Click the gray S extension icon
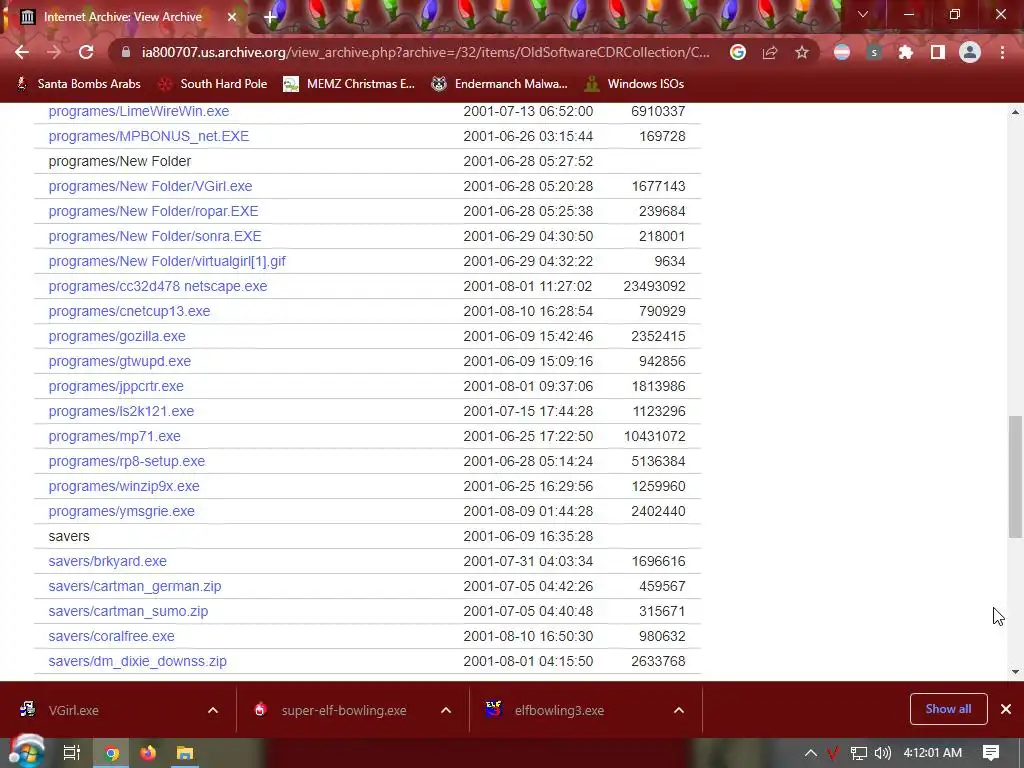Image resolution: width=1024 pixels, height=768 pixels. (x=874, y=52)
